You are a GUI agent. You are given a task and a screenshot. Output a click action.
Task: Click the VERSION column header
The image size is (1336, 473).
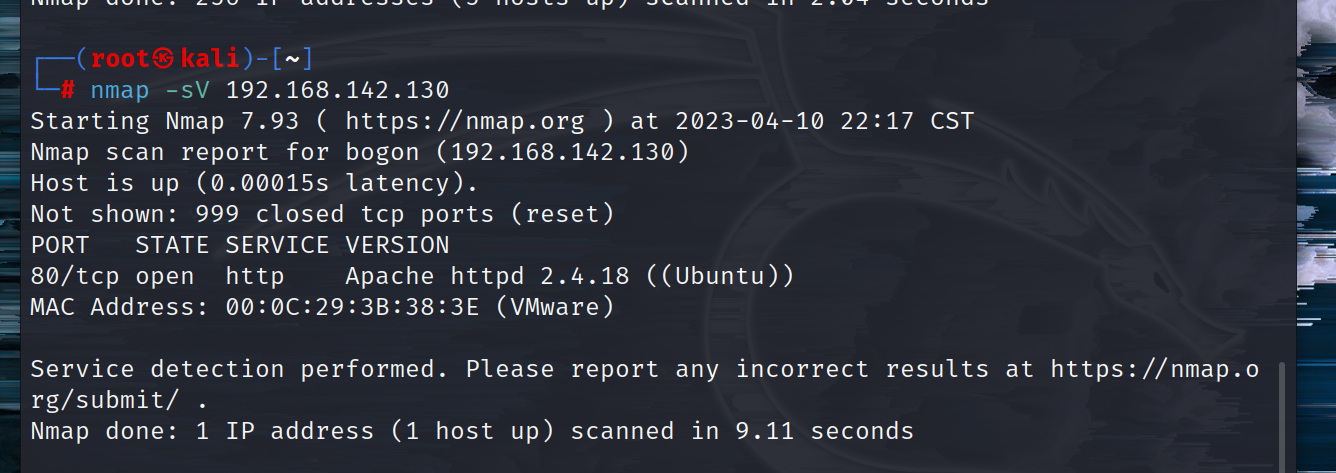click(x=397, y=245)
